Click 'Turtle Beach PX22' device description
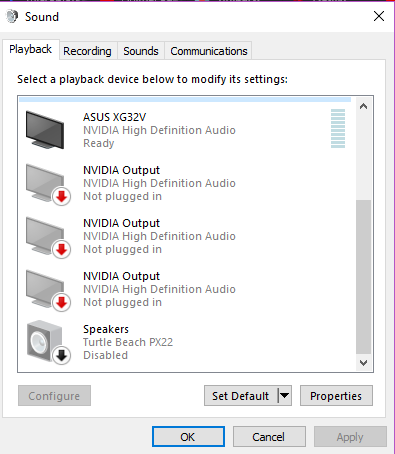Screen dimensions: 395x454 click(x=128, y=342)
